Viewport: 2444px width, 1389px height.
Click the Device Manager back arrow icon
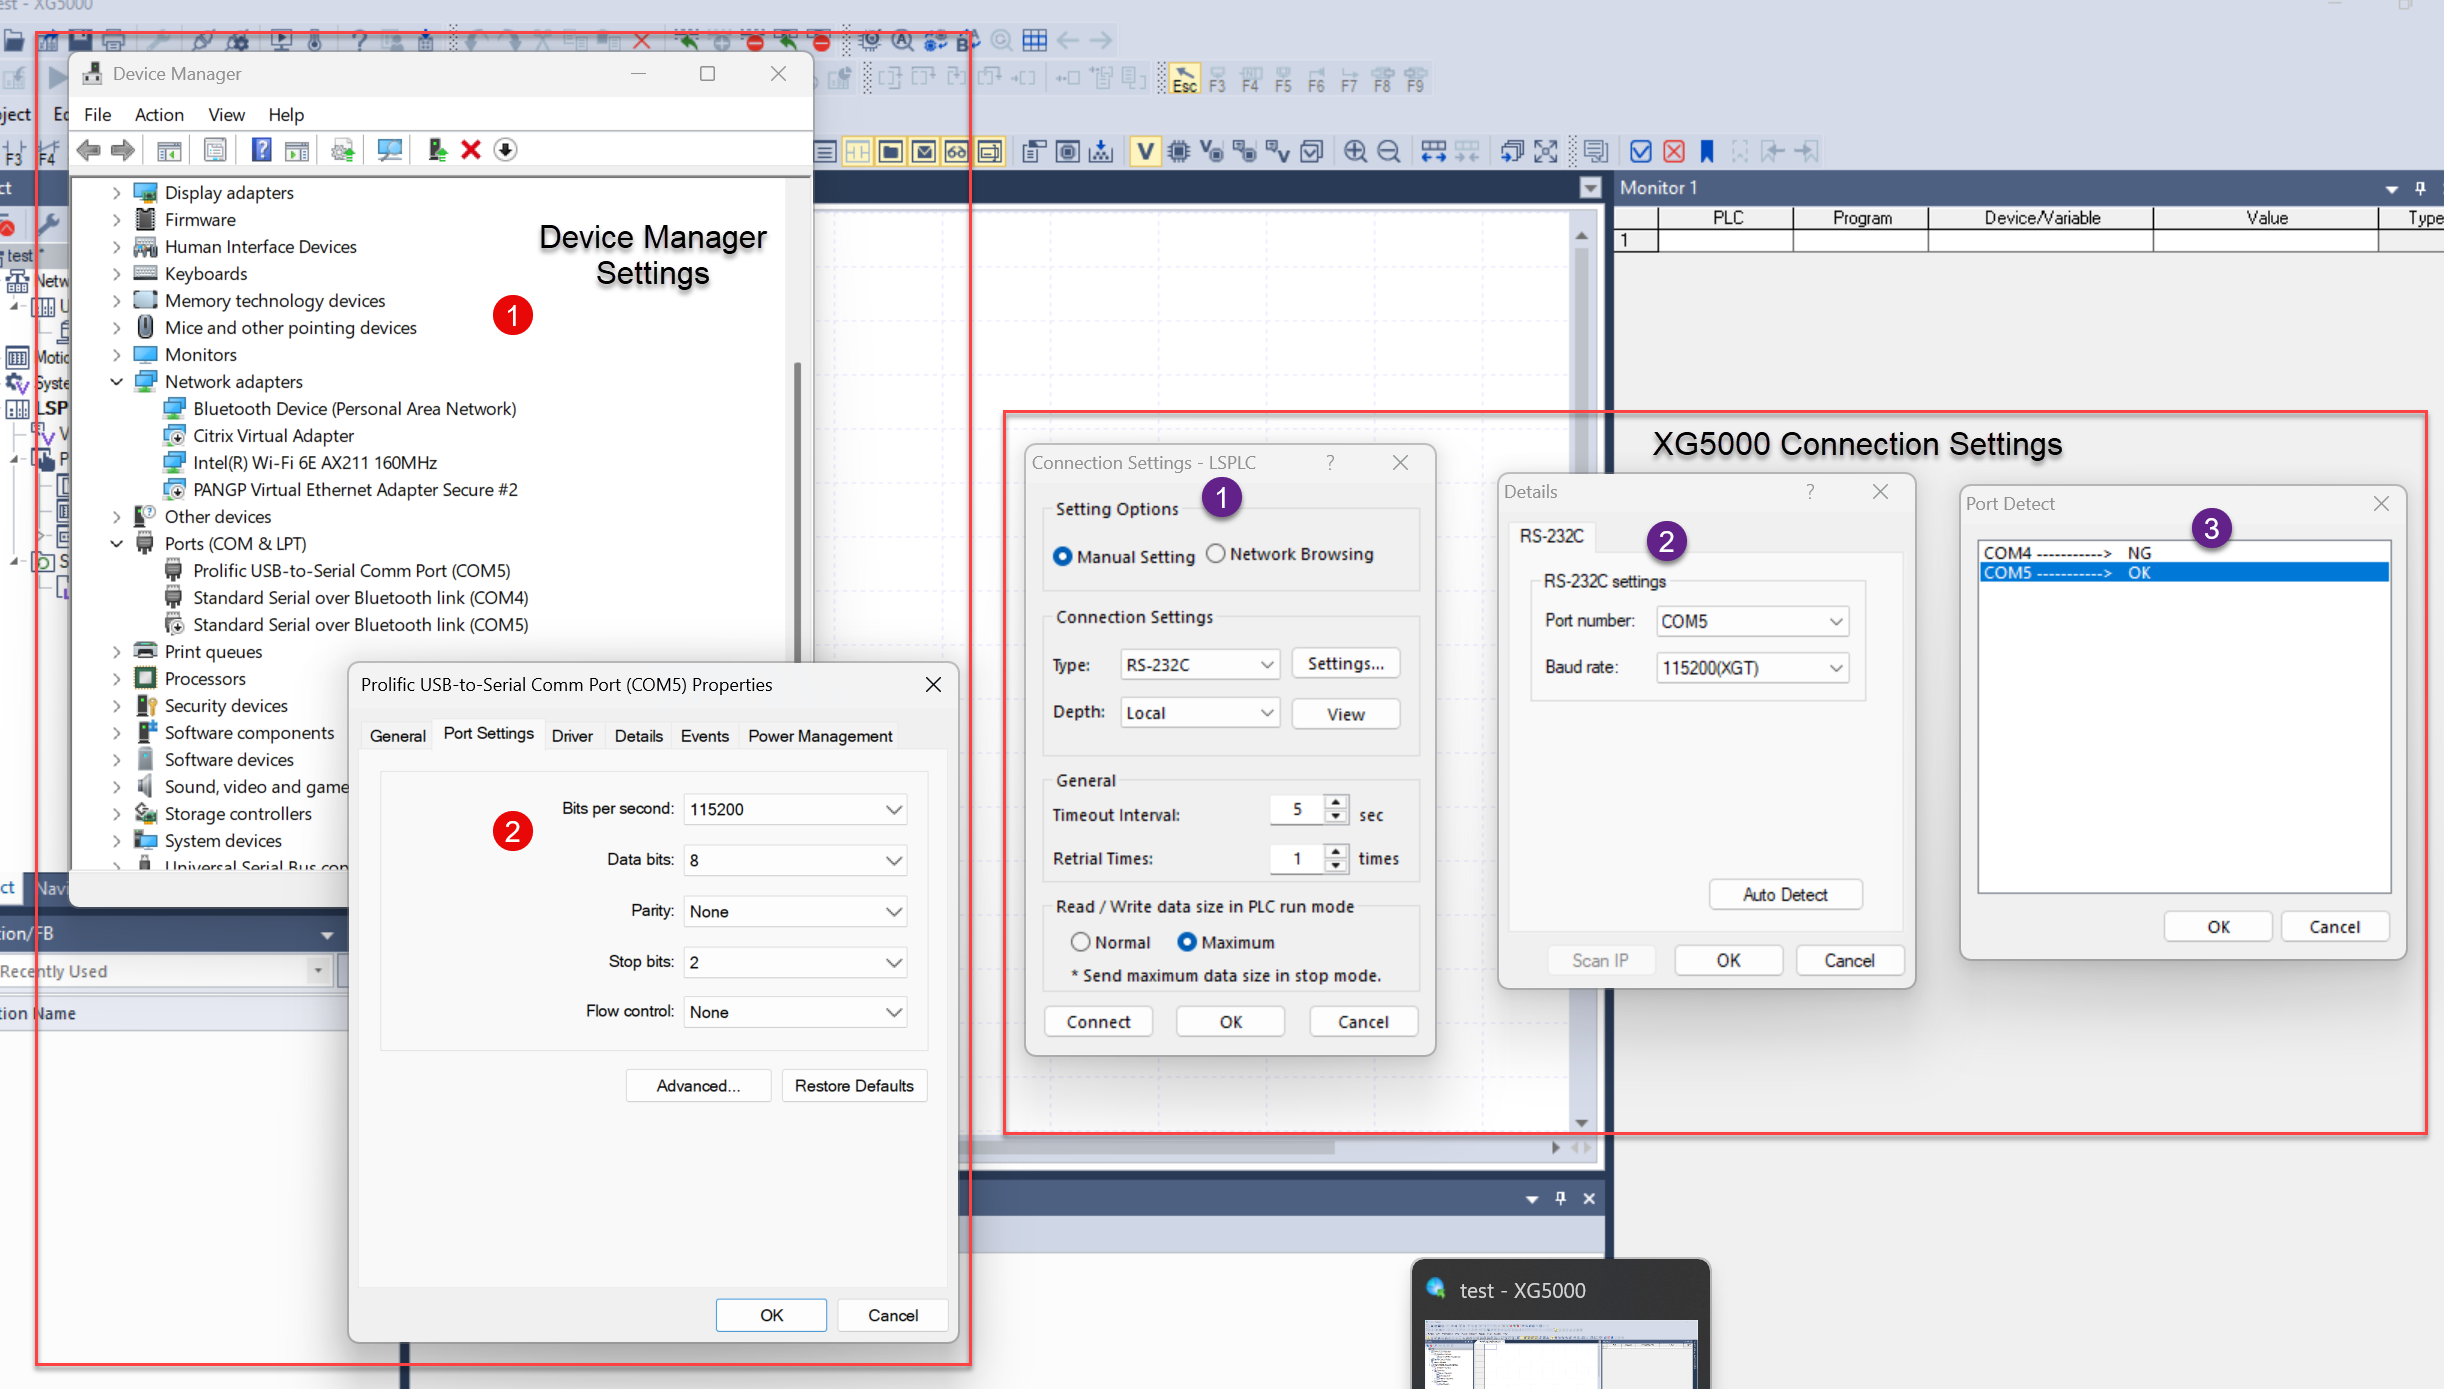[88, 150]
